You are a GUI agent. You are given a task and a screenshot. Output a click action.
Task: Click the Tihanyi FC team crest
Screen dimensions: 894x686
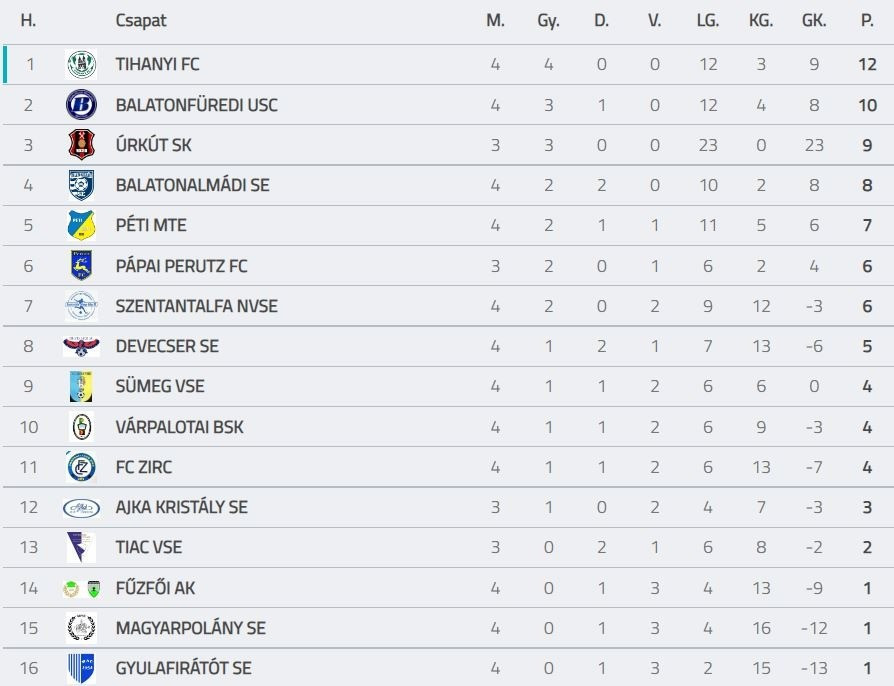point(81,65)
